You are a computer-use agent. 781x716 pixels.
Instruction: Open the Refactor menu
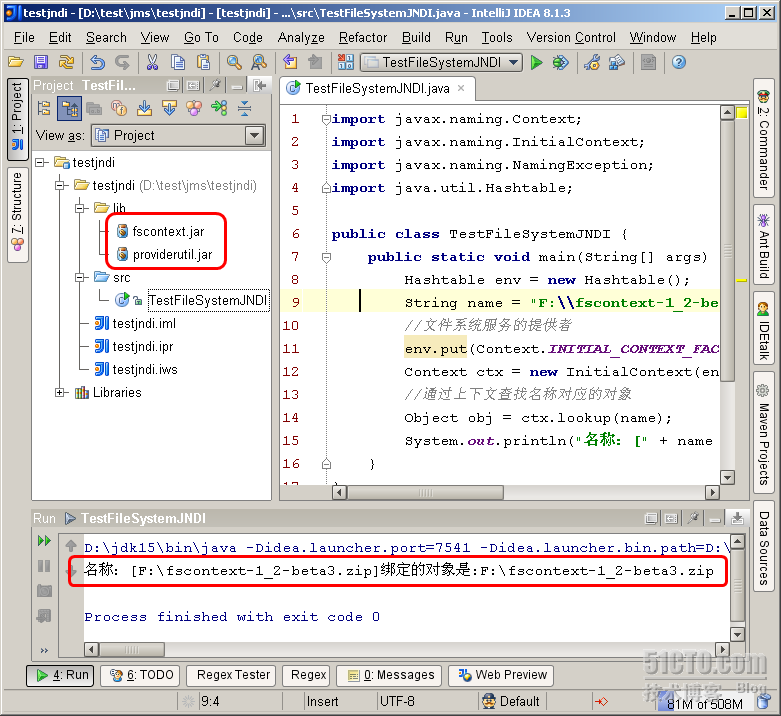363,37
